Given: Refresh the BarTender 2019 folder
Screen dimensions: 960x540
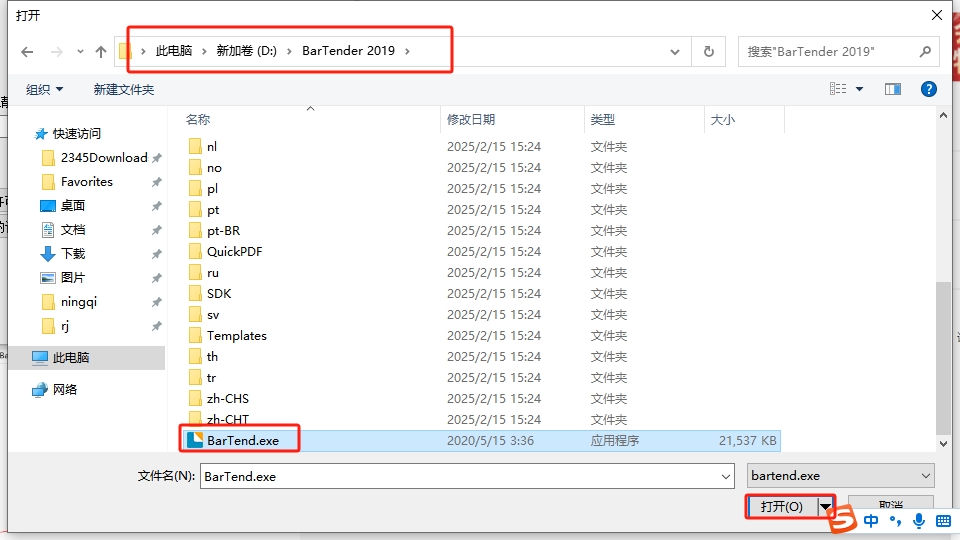Looking at the screenshot, I should pyautogui.click(x=709, y=51).
